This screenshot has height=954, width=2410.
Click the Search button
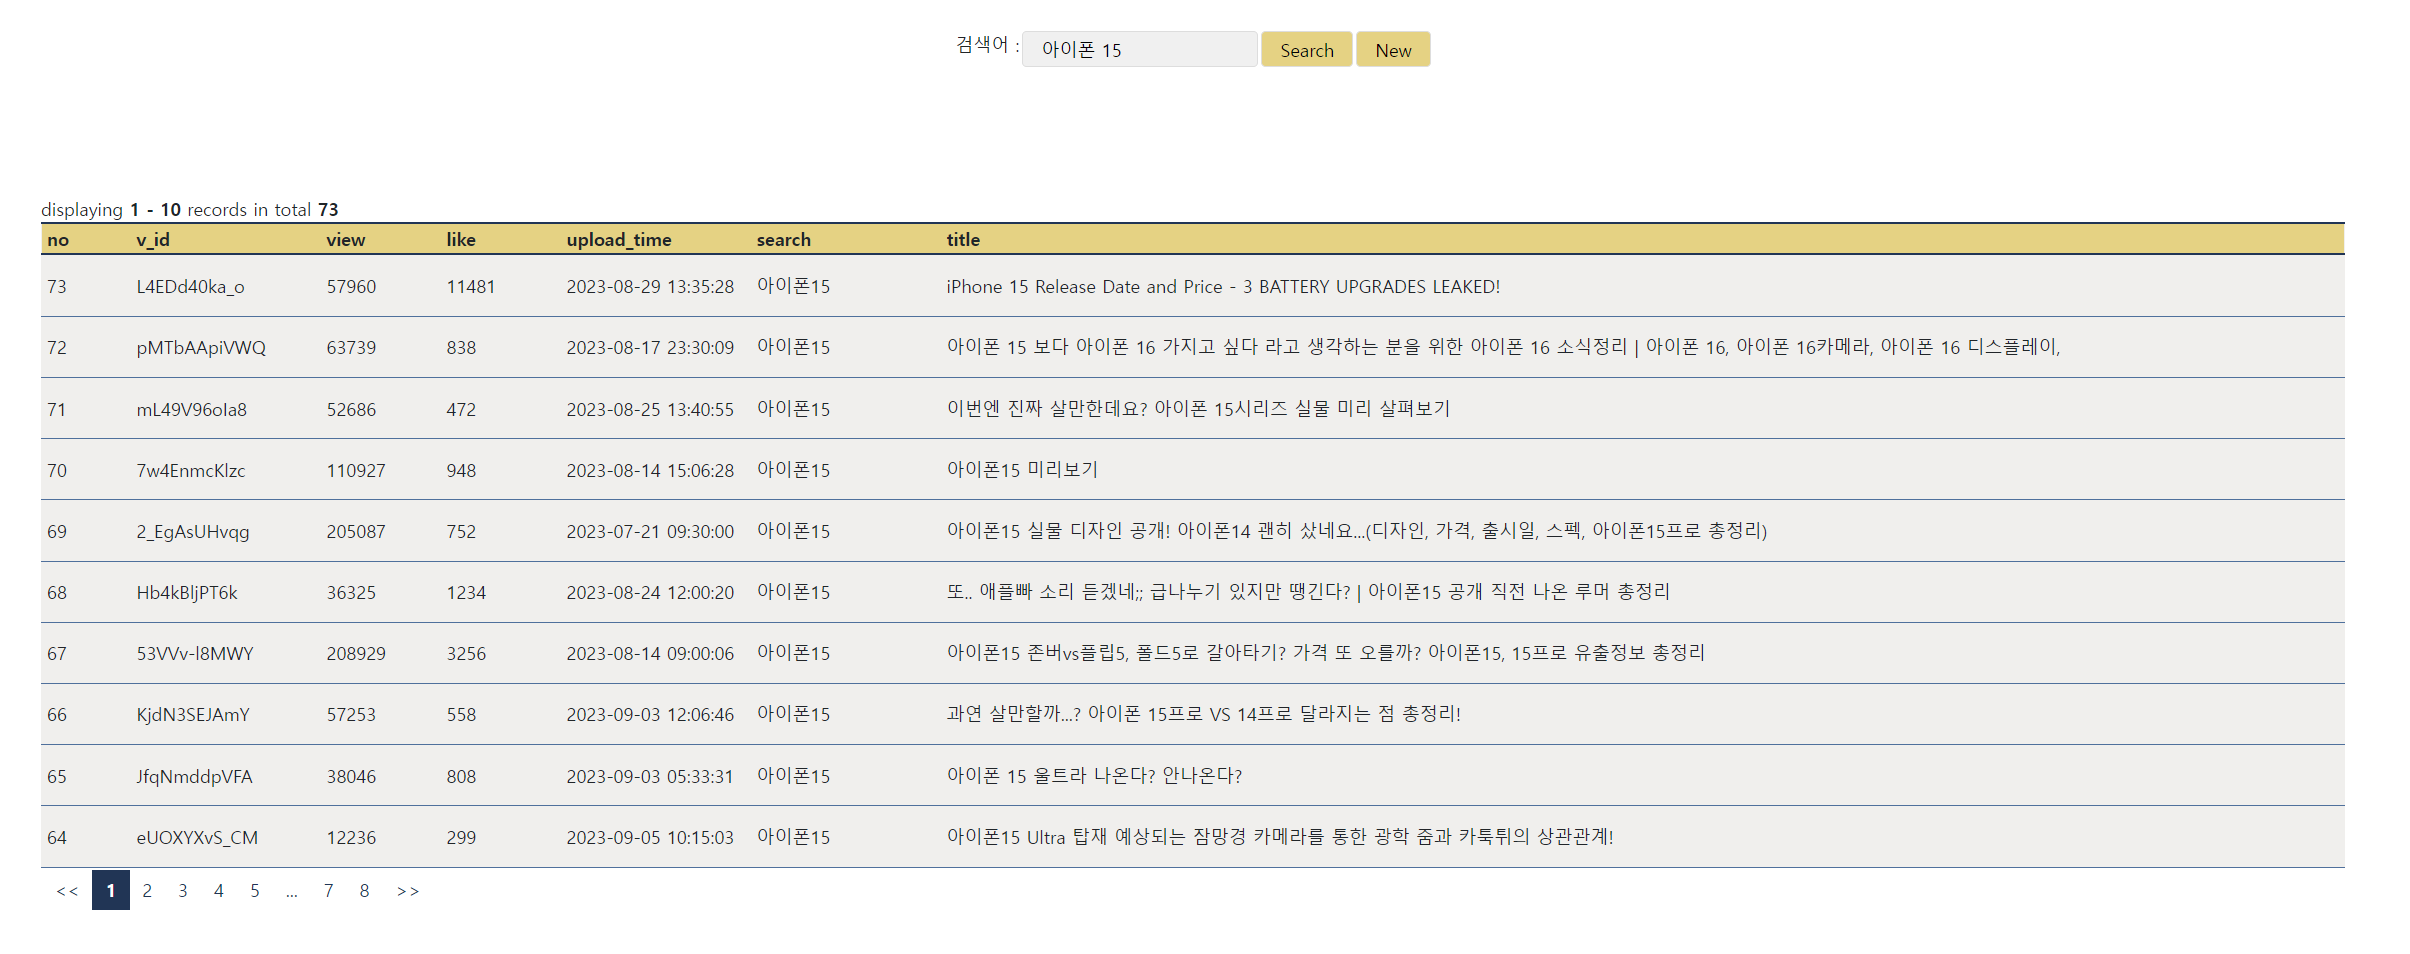pos(1306,50)
